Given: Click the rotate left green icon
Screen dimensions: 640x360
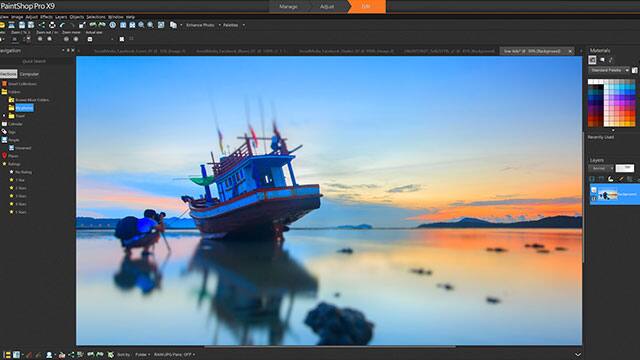Looking at the screenshot, I should tap(93, 25).
